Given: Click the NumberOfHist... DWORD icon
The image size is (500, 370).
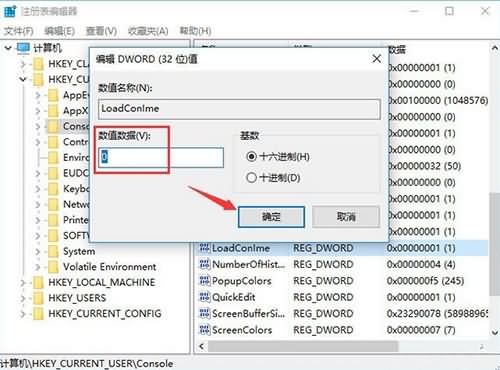Looking at the screenshot, I should click(204, 264).
